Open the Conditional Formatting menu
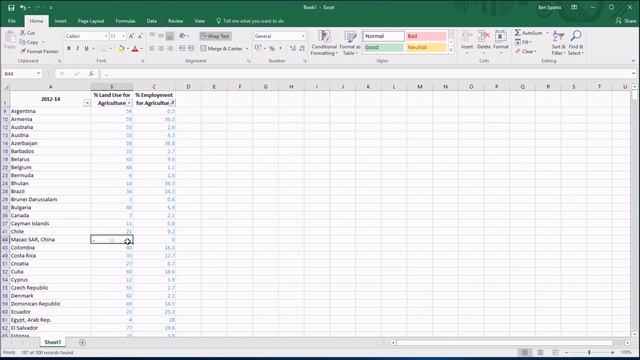Viewport: 640px width, 360px height. (324, 42)
